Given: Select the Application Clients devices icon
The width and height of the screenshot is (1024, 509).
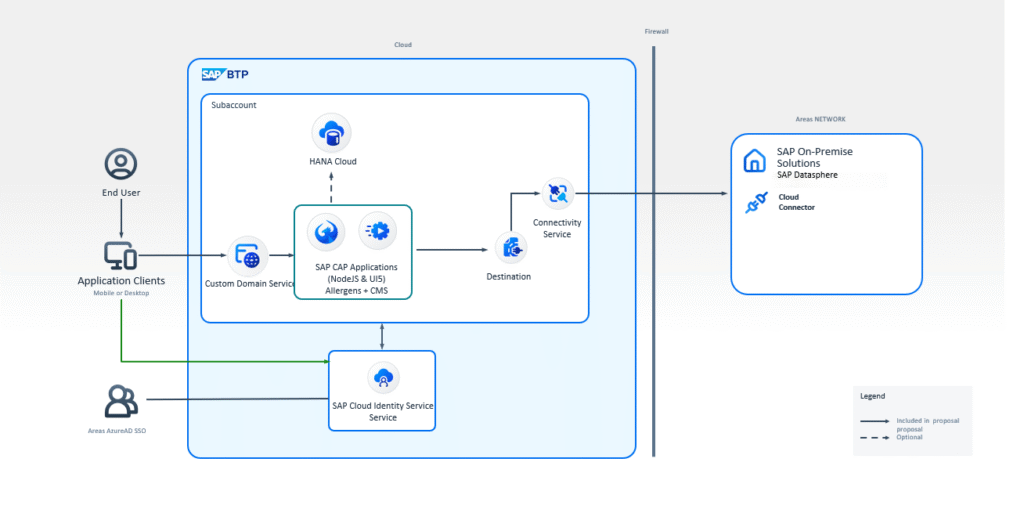Looking at the screenshot, I should coord(121,256).
